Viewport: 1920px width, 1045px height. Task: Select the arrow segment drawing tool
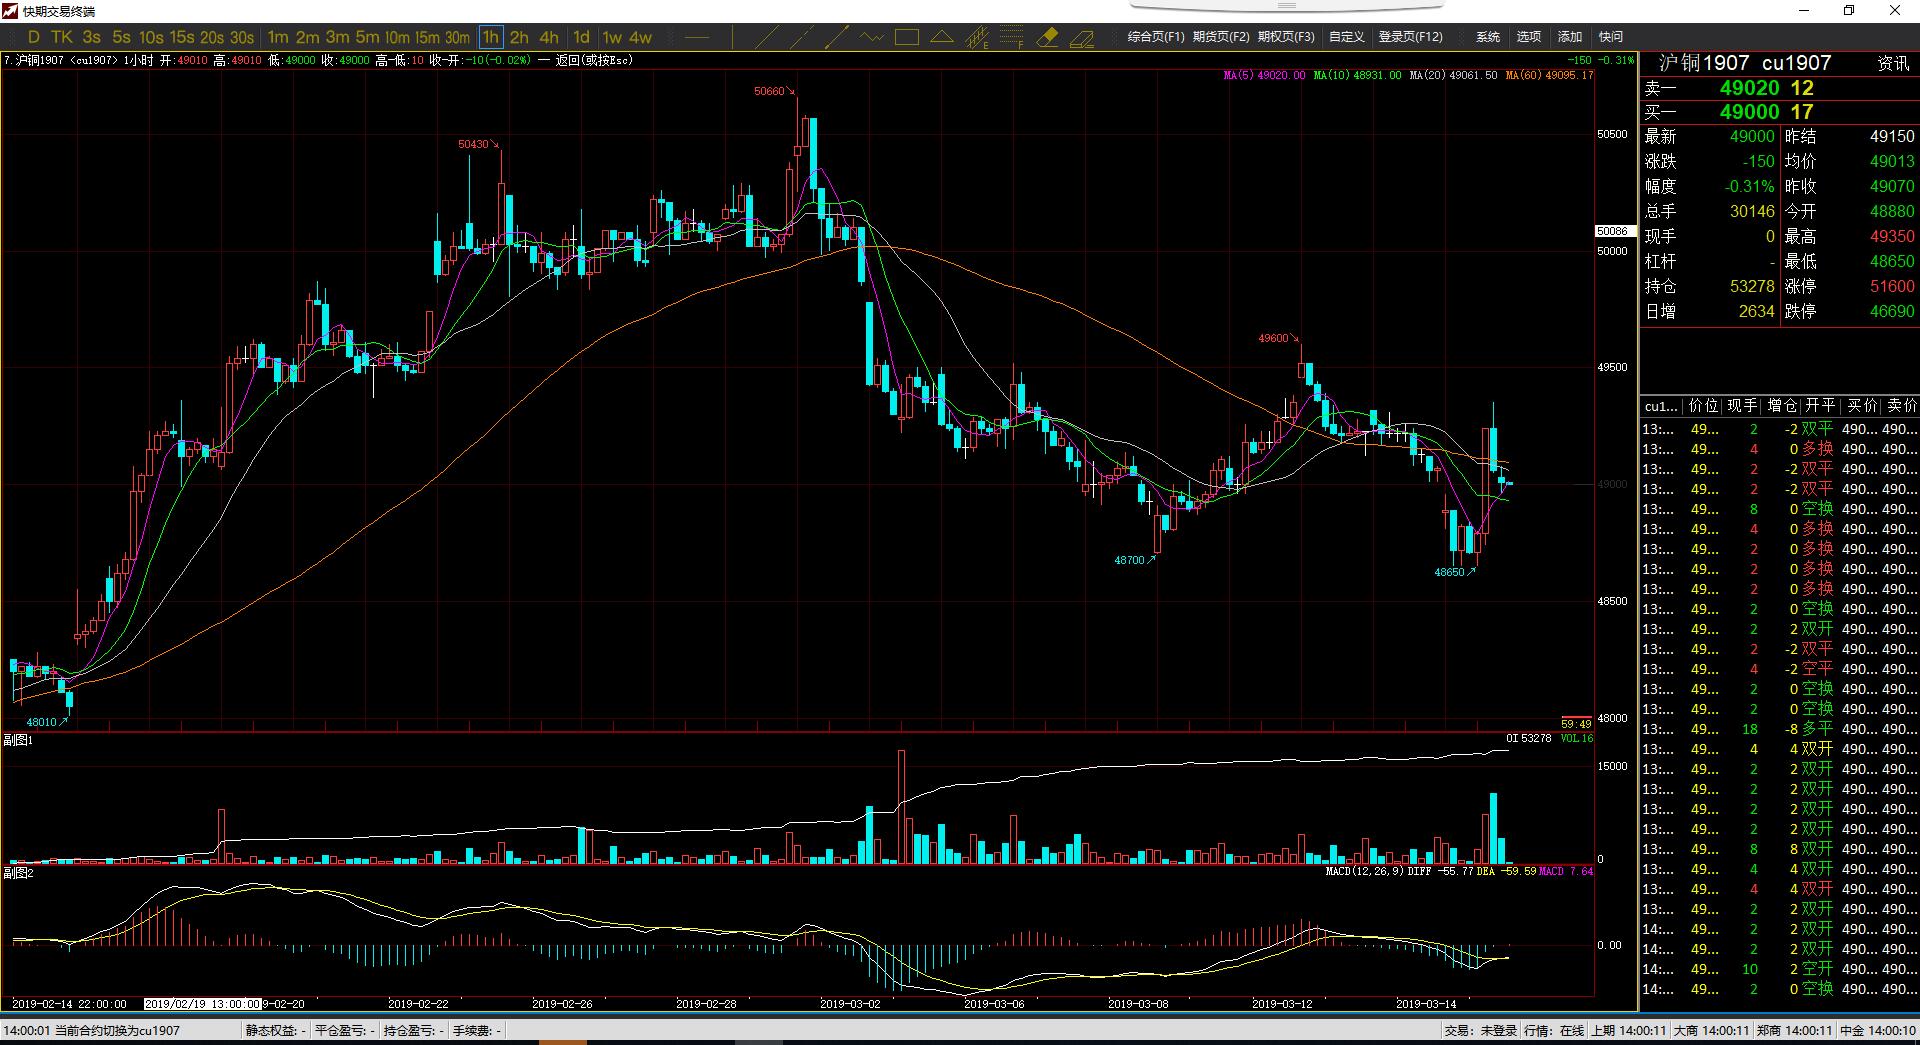837,37
